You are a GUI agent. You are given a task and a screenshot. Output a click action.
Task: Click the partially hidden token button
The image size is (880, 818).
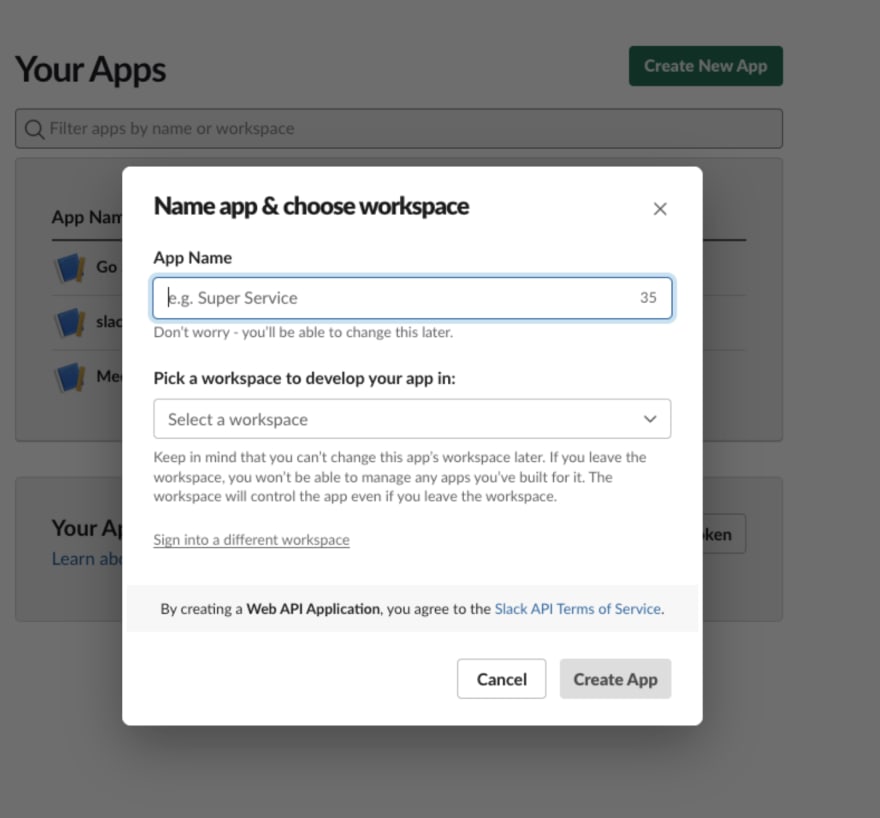coord(724,534)
